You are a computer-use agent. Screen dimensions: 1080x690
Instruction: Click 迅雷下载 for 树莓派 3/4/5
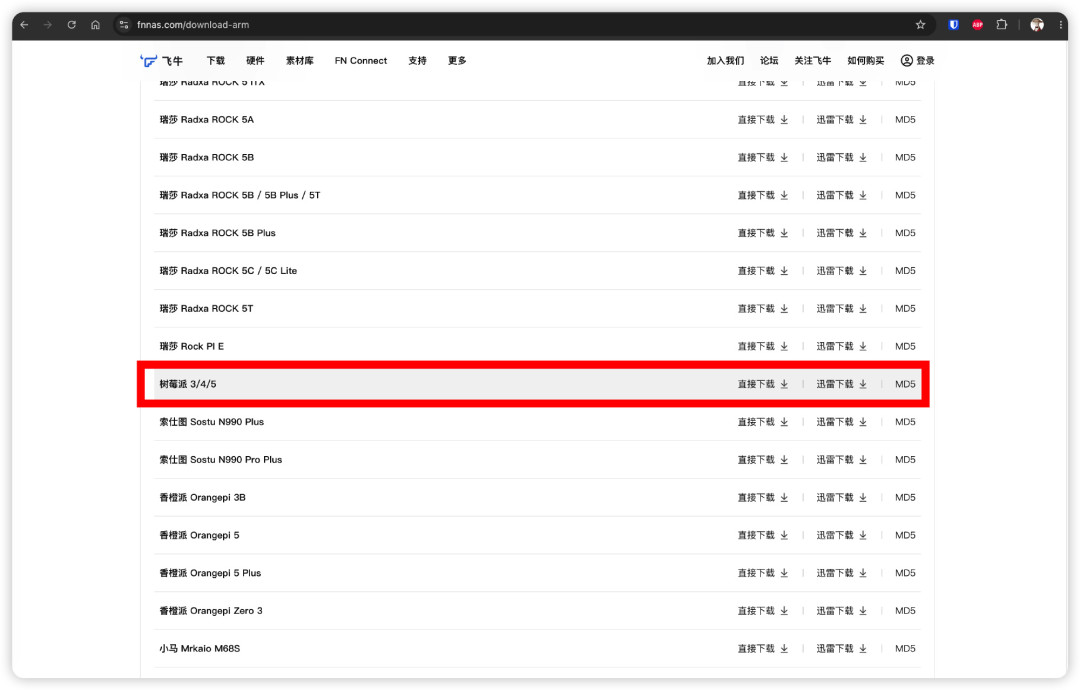842,384
